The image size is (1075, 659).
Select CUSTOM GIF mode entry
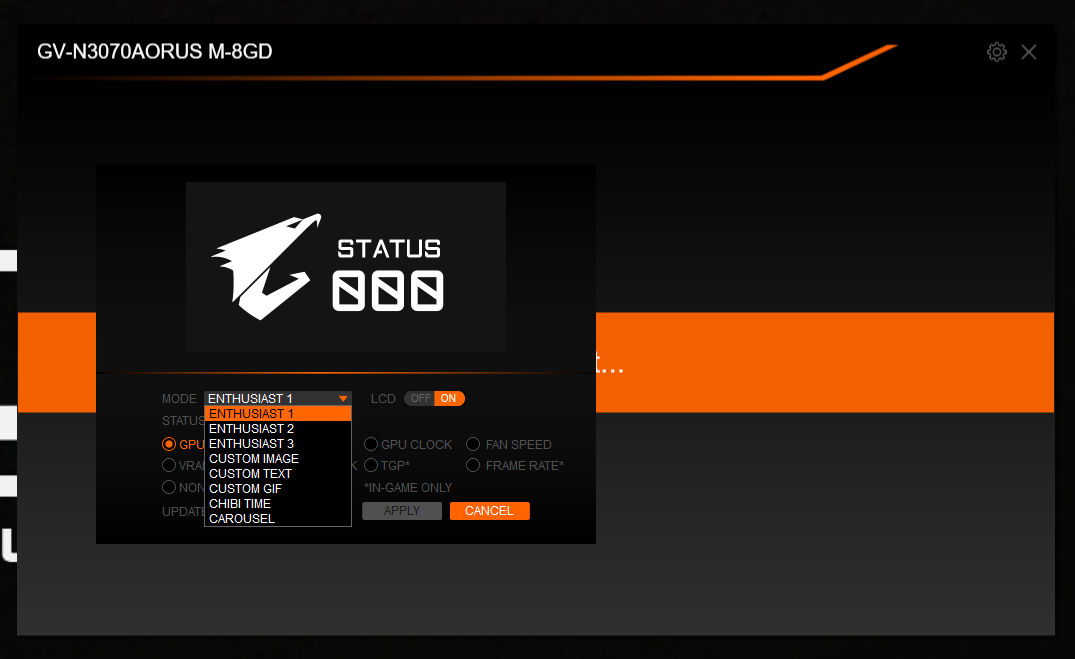click(278, 489)
